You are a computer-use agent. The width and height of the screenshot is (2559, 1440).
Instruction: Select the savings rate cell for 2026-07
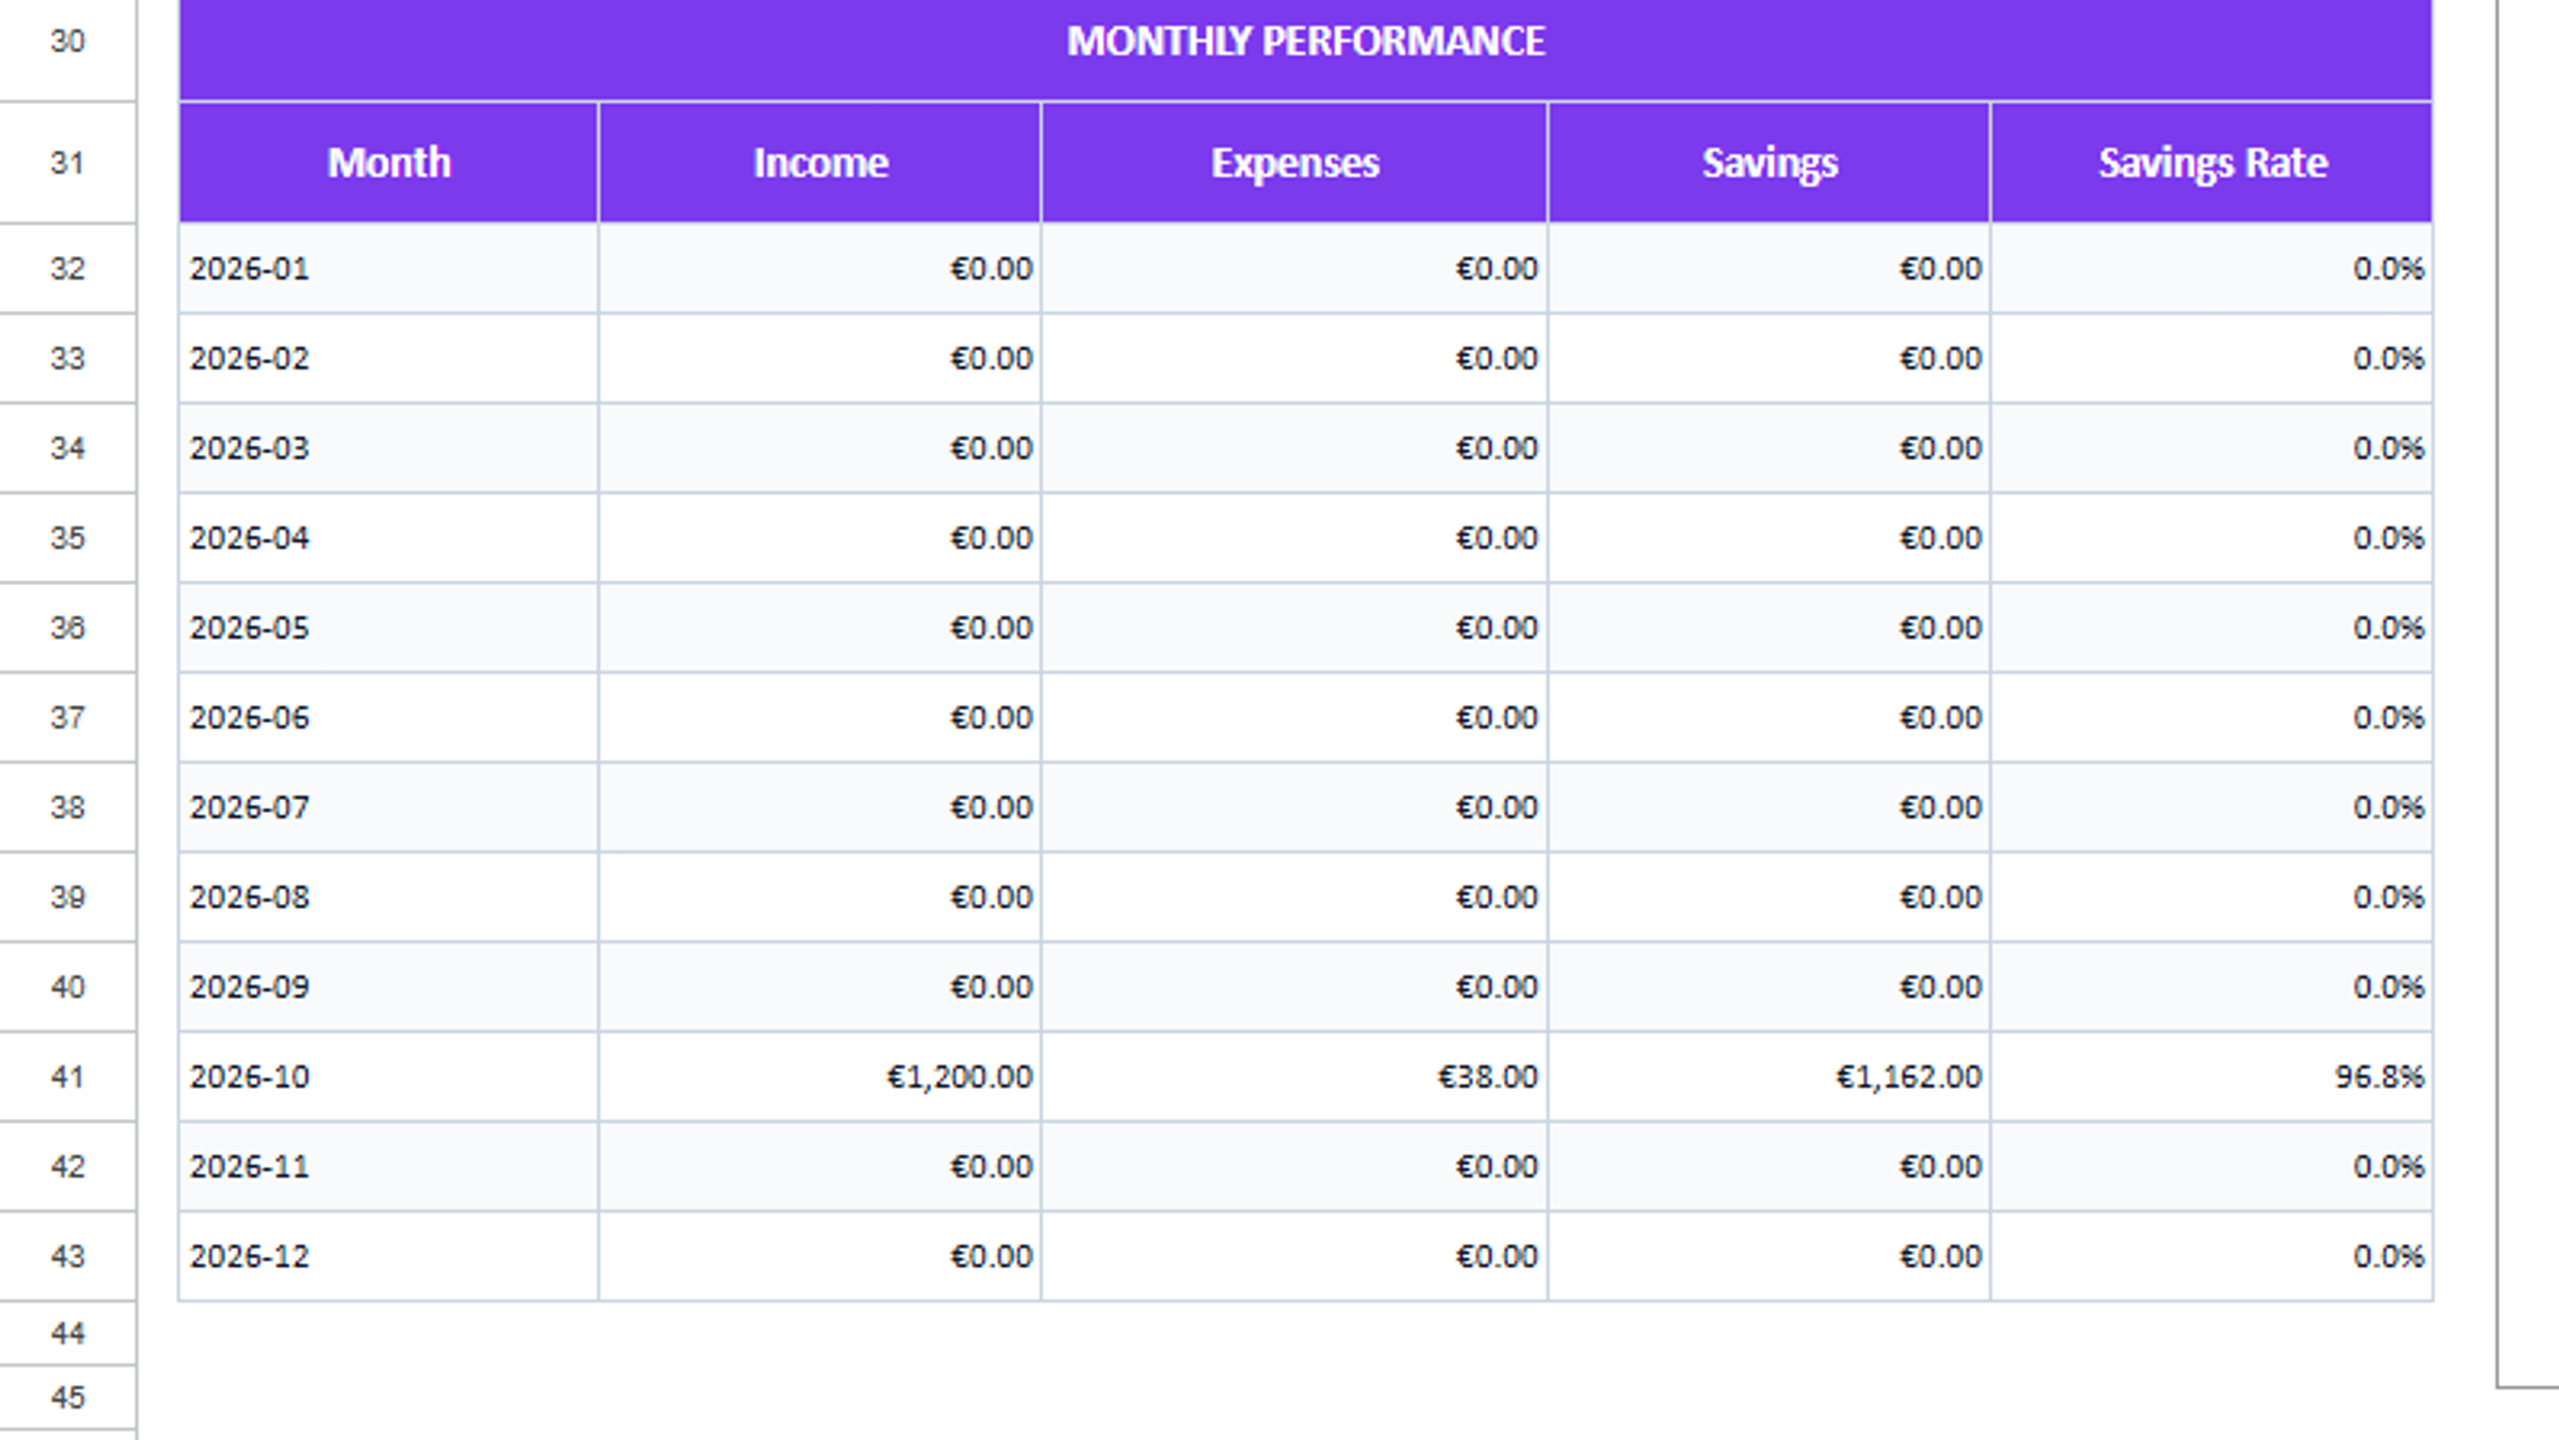point(2212,807)
